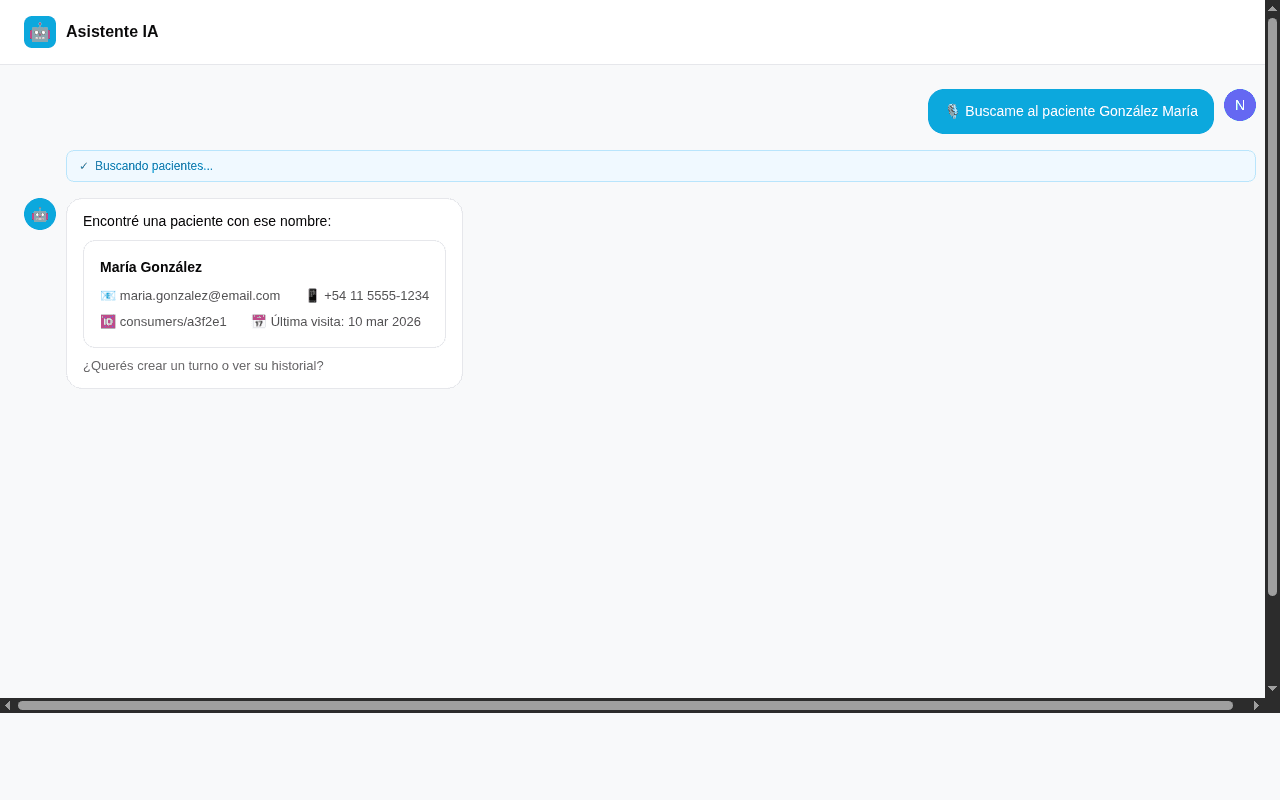Click the horizontal scrollbar thumb
Viewport: 1280px width, 800px height.
[625, 705]
